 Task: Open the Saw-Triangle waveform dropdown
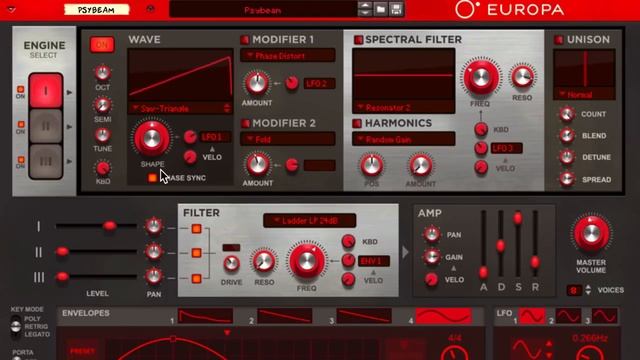pos(180,109)
